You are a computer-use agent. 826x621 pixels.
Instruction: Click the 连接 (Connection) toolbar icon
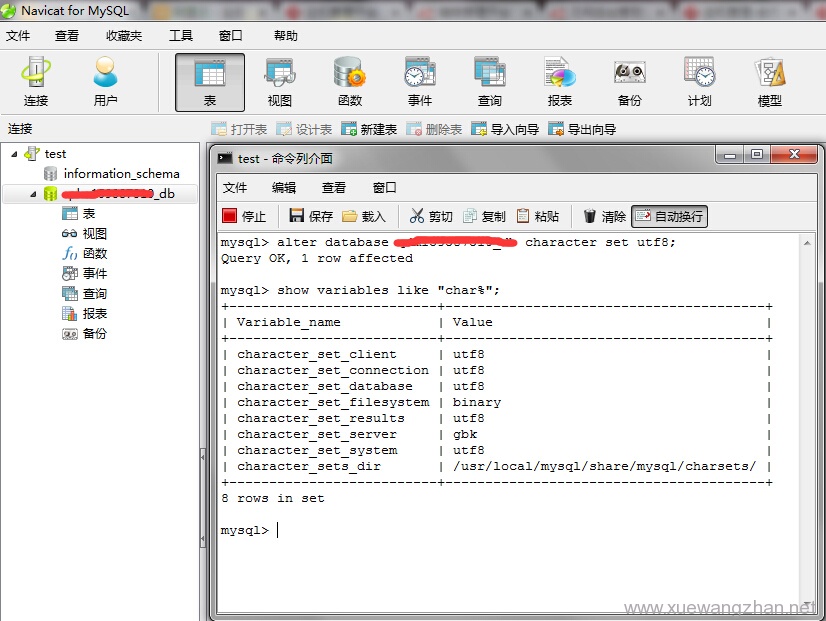pyautogui.click(x=36, y=81)
